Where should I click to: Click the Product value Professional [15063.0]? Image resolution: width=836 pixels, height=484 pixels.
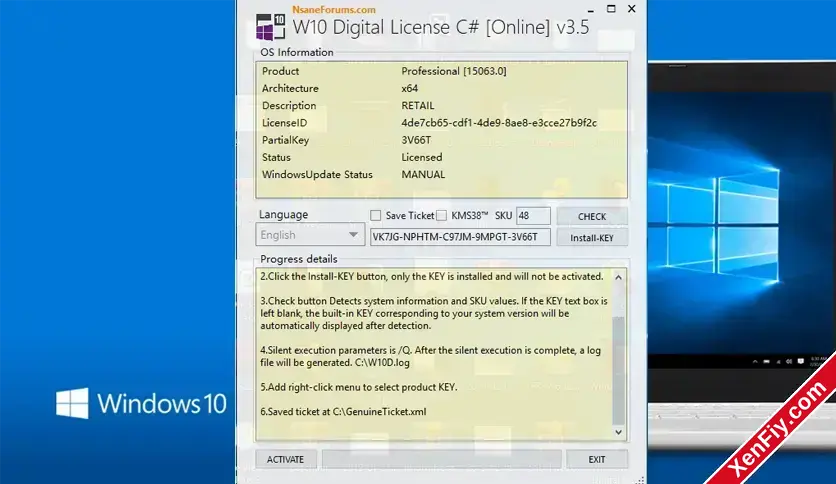click(454, 71)
